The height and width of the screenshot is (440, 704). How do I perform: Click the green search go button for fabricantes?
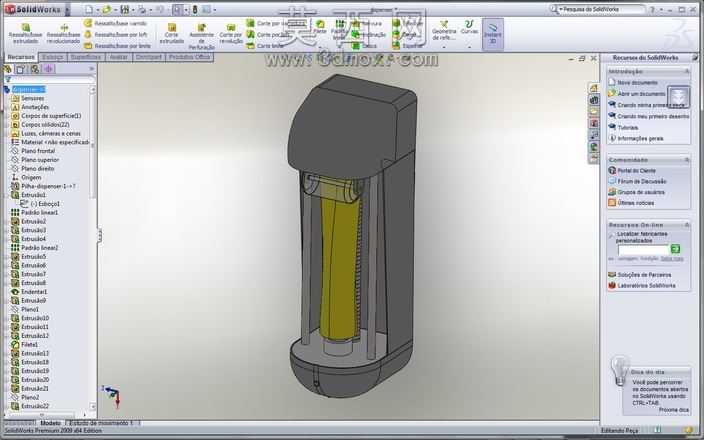click(x=675, y=249)
